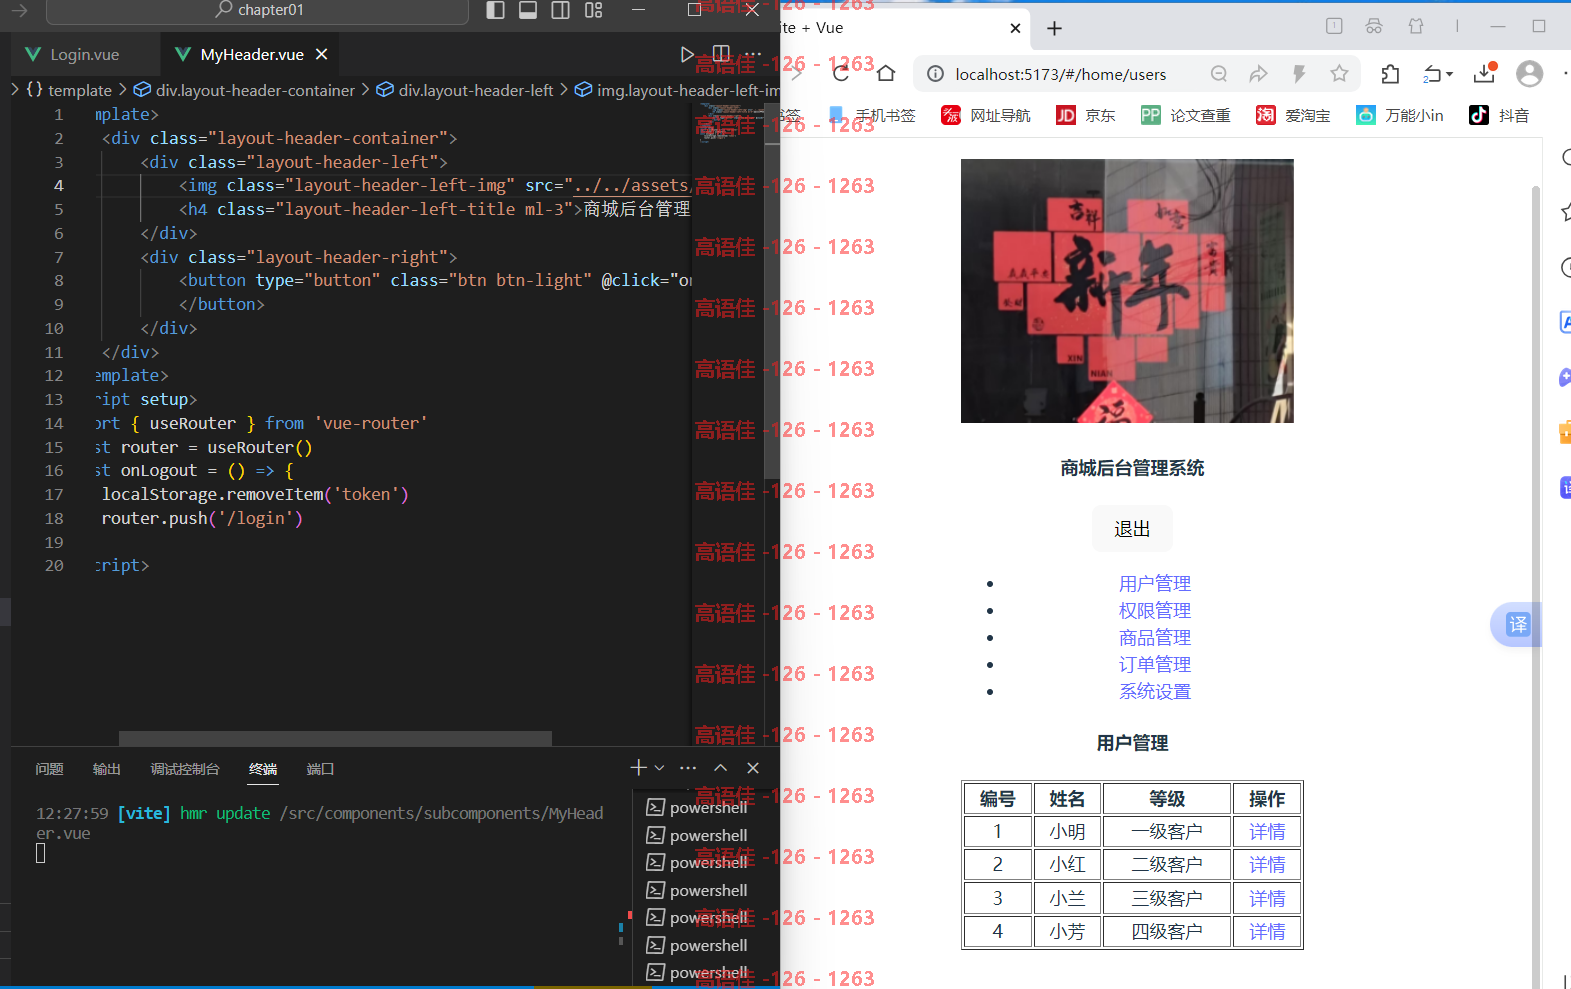Open the 端口 panel tab
Image resolution: width=1571 pixels, height=989 pixels.
click(x=320, y=769)
